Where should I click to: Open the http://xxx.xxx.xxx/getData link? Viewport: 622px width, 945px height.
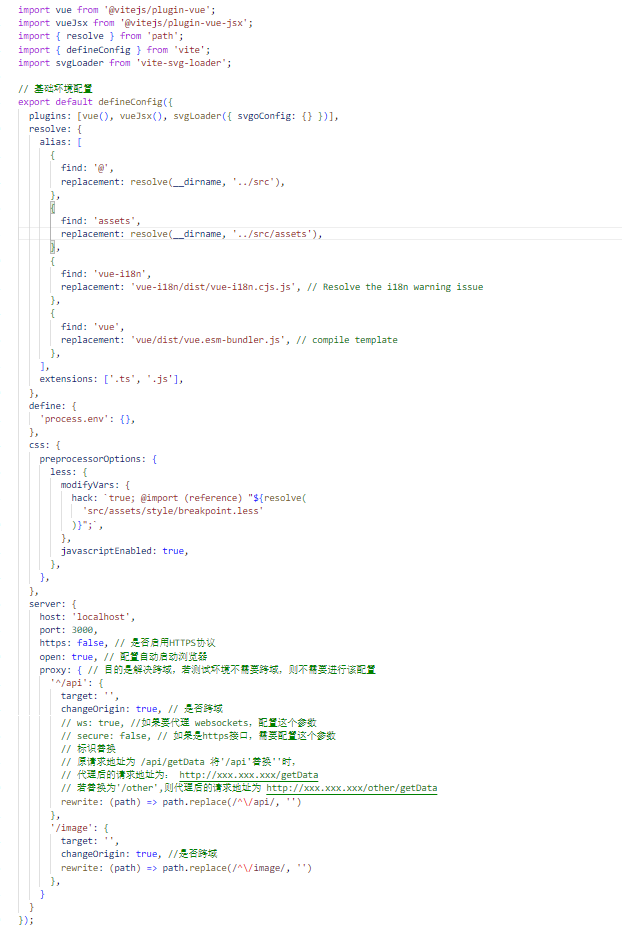[248, 774]
